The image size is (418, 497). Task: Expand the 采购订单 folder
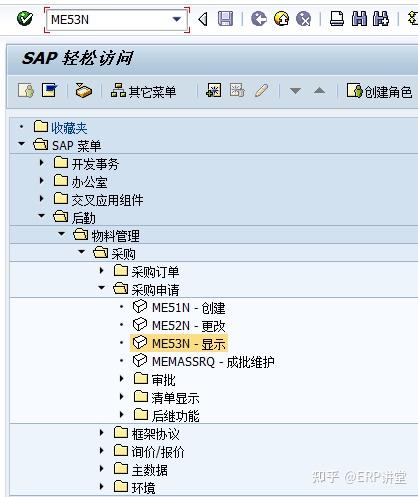[x=102, y=270]
